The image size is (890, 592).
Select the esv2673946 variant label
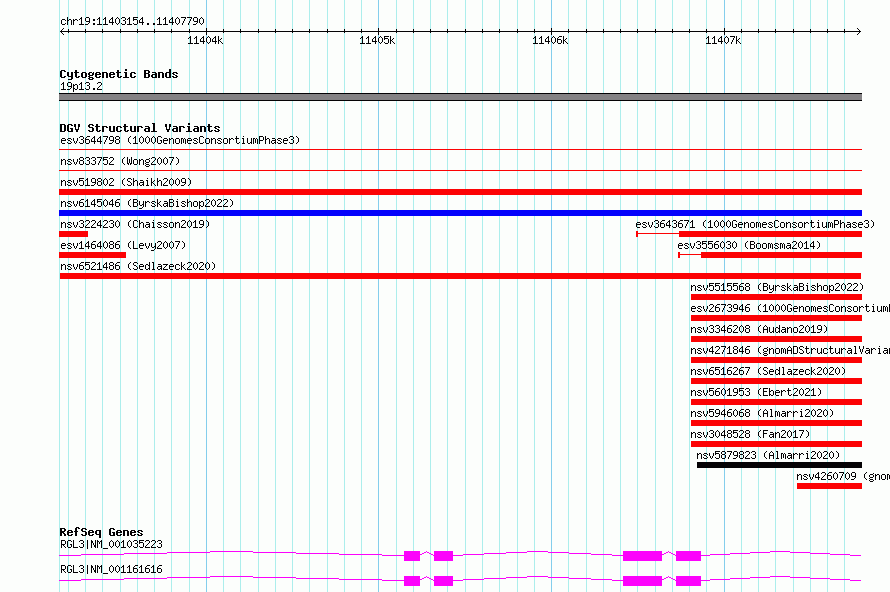pos(790,308)
